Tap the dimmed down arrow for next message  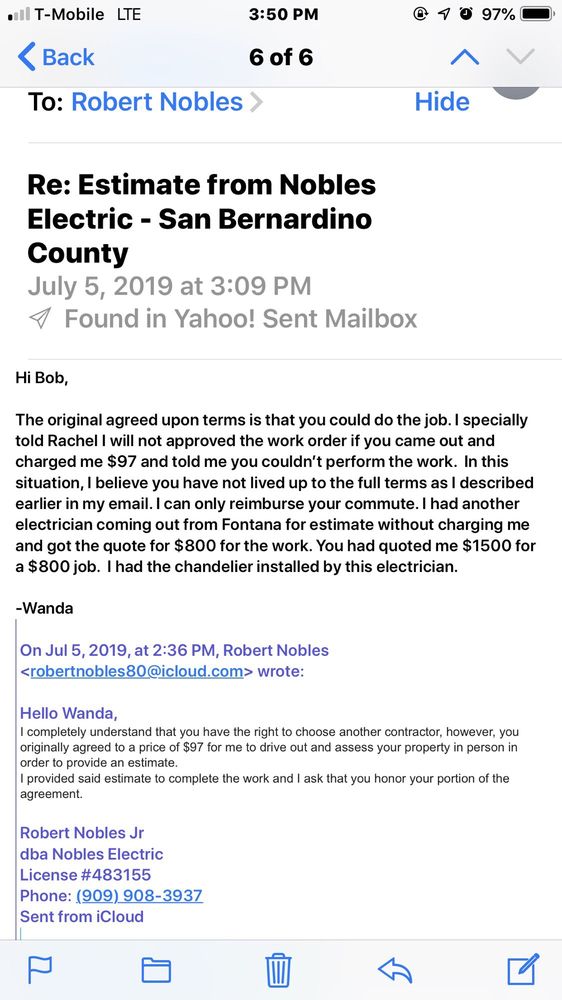coord(521,57)
